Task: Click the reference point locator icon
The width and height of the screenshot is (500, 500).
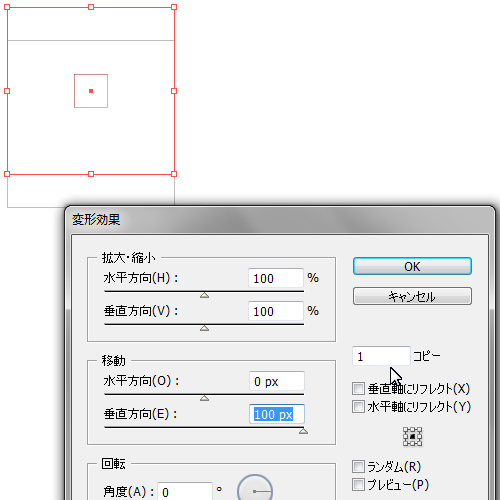Action: [412, 436]
